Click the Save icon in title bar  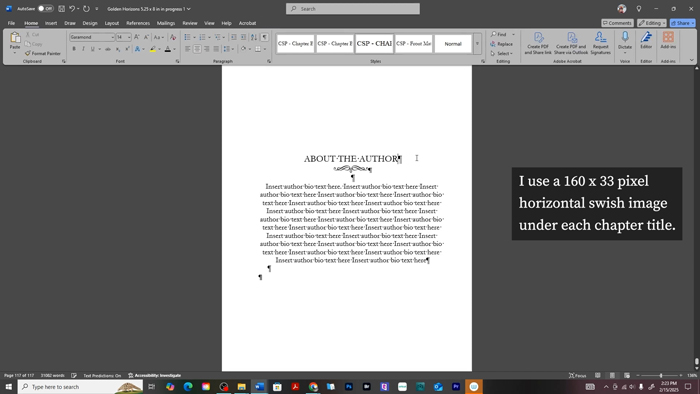point(62,8)
